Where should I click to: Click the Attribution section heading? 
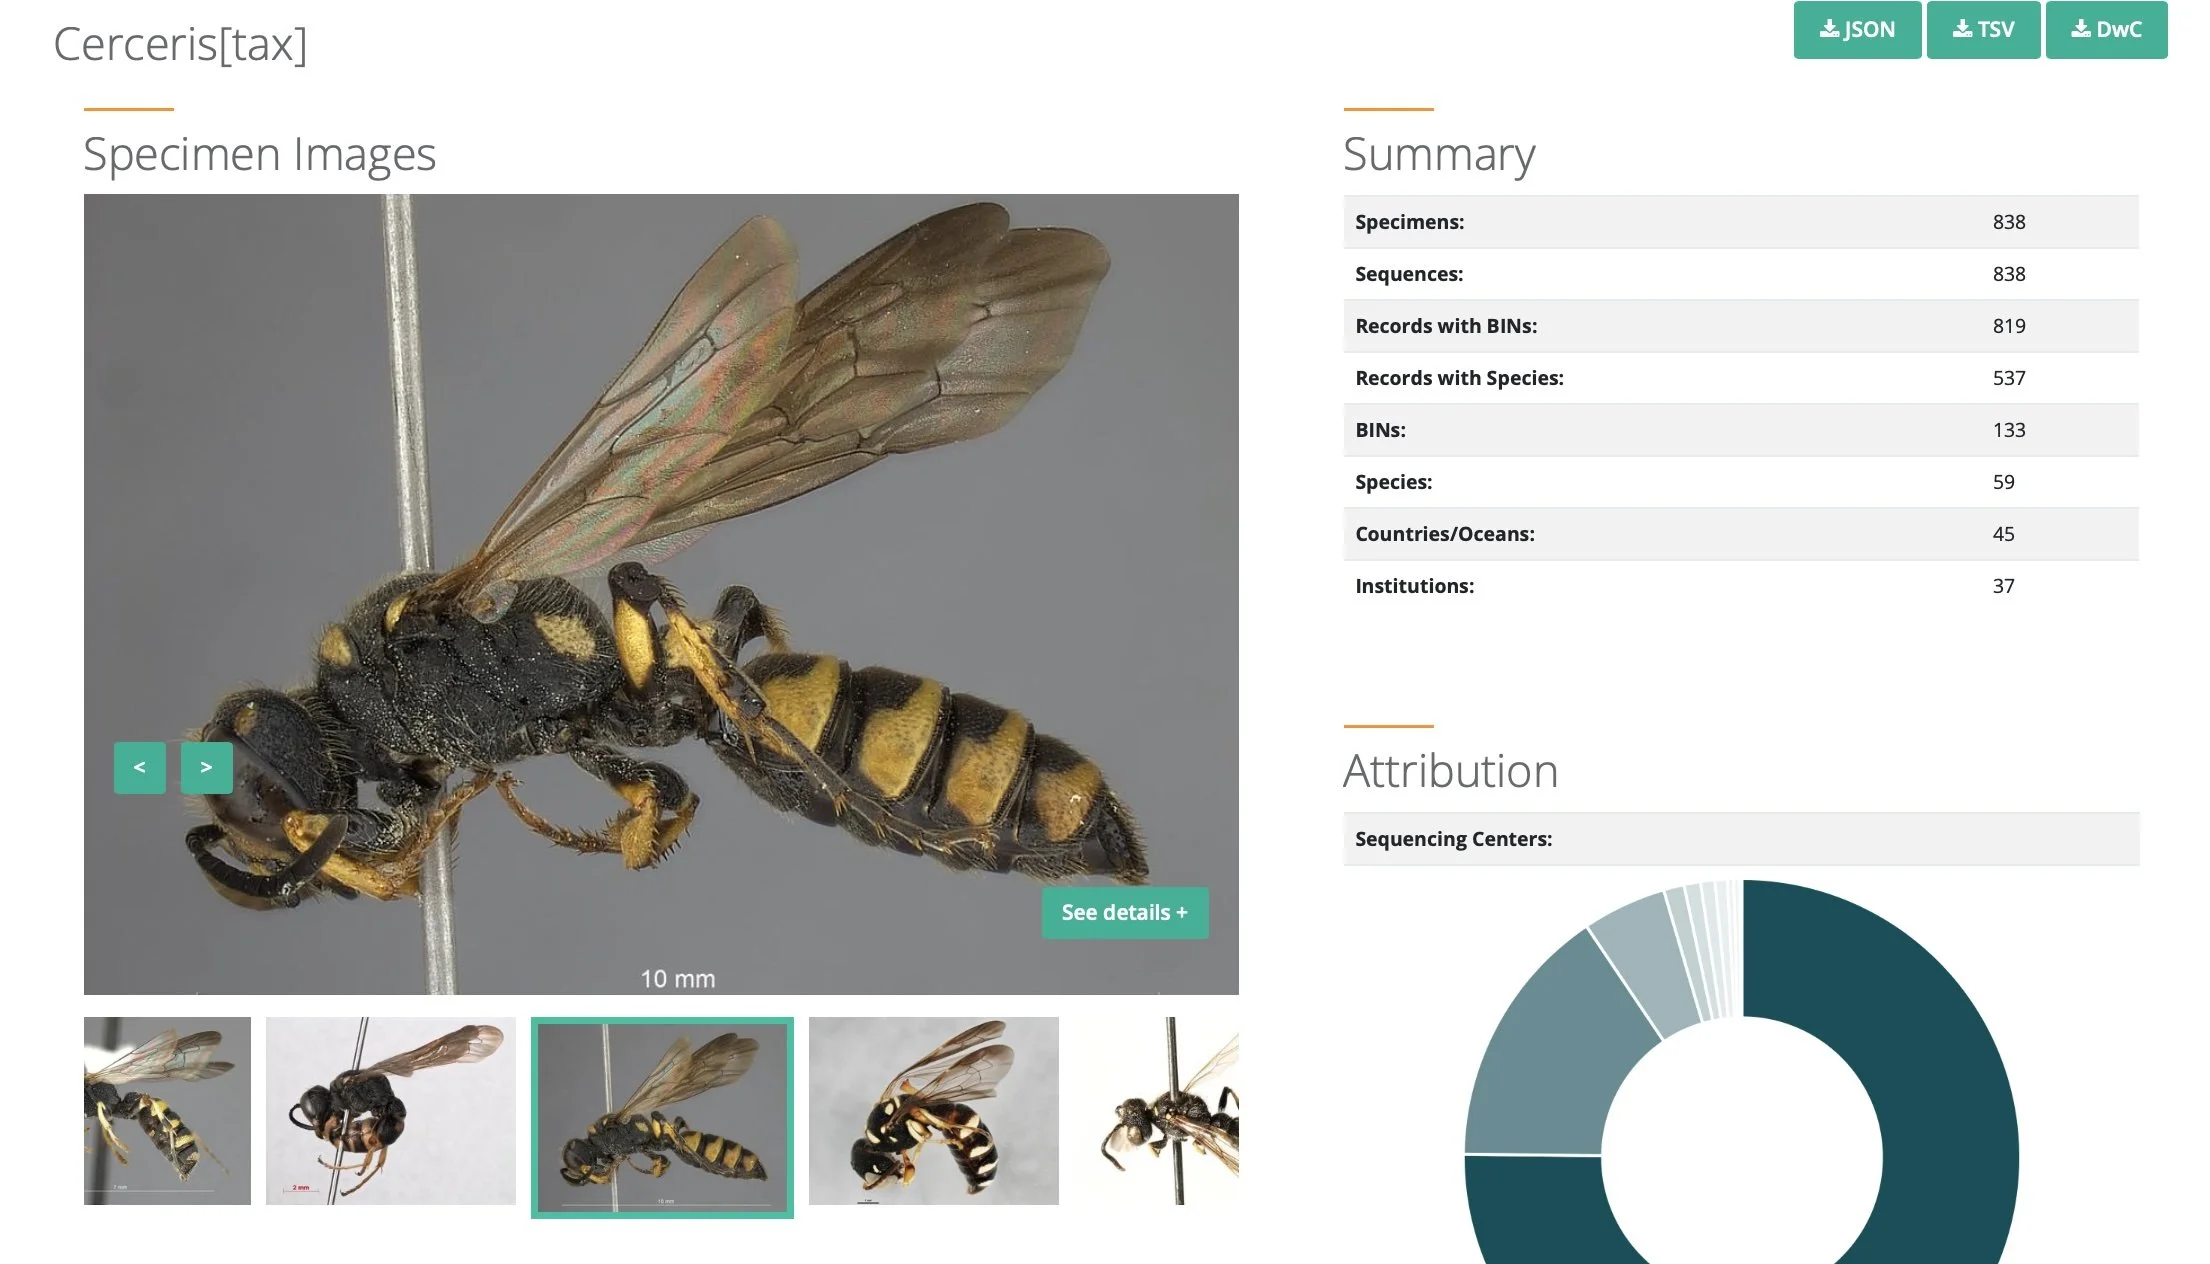pyautogui.click(x=1450, y=769)
